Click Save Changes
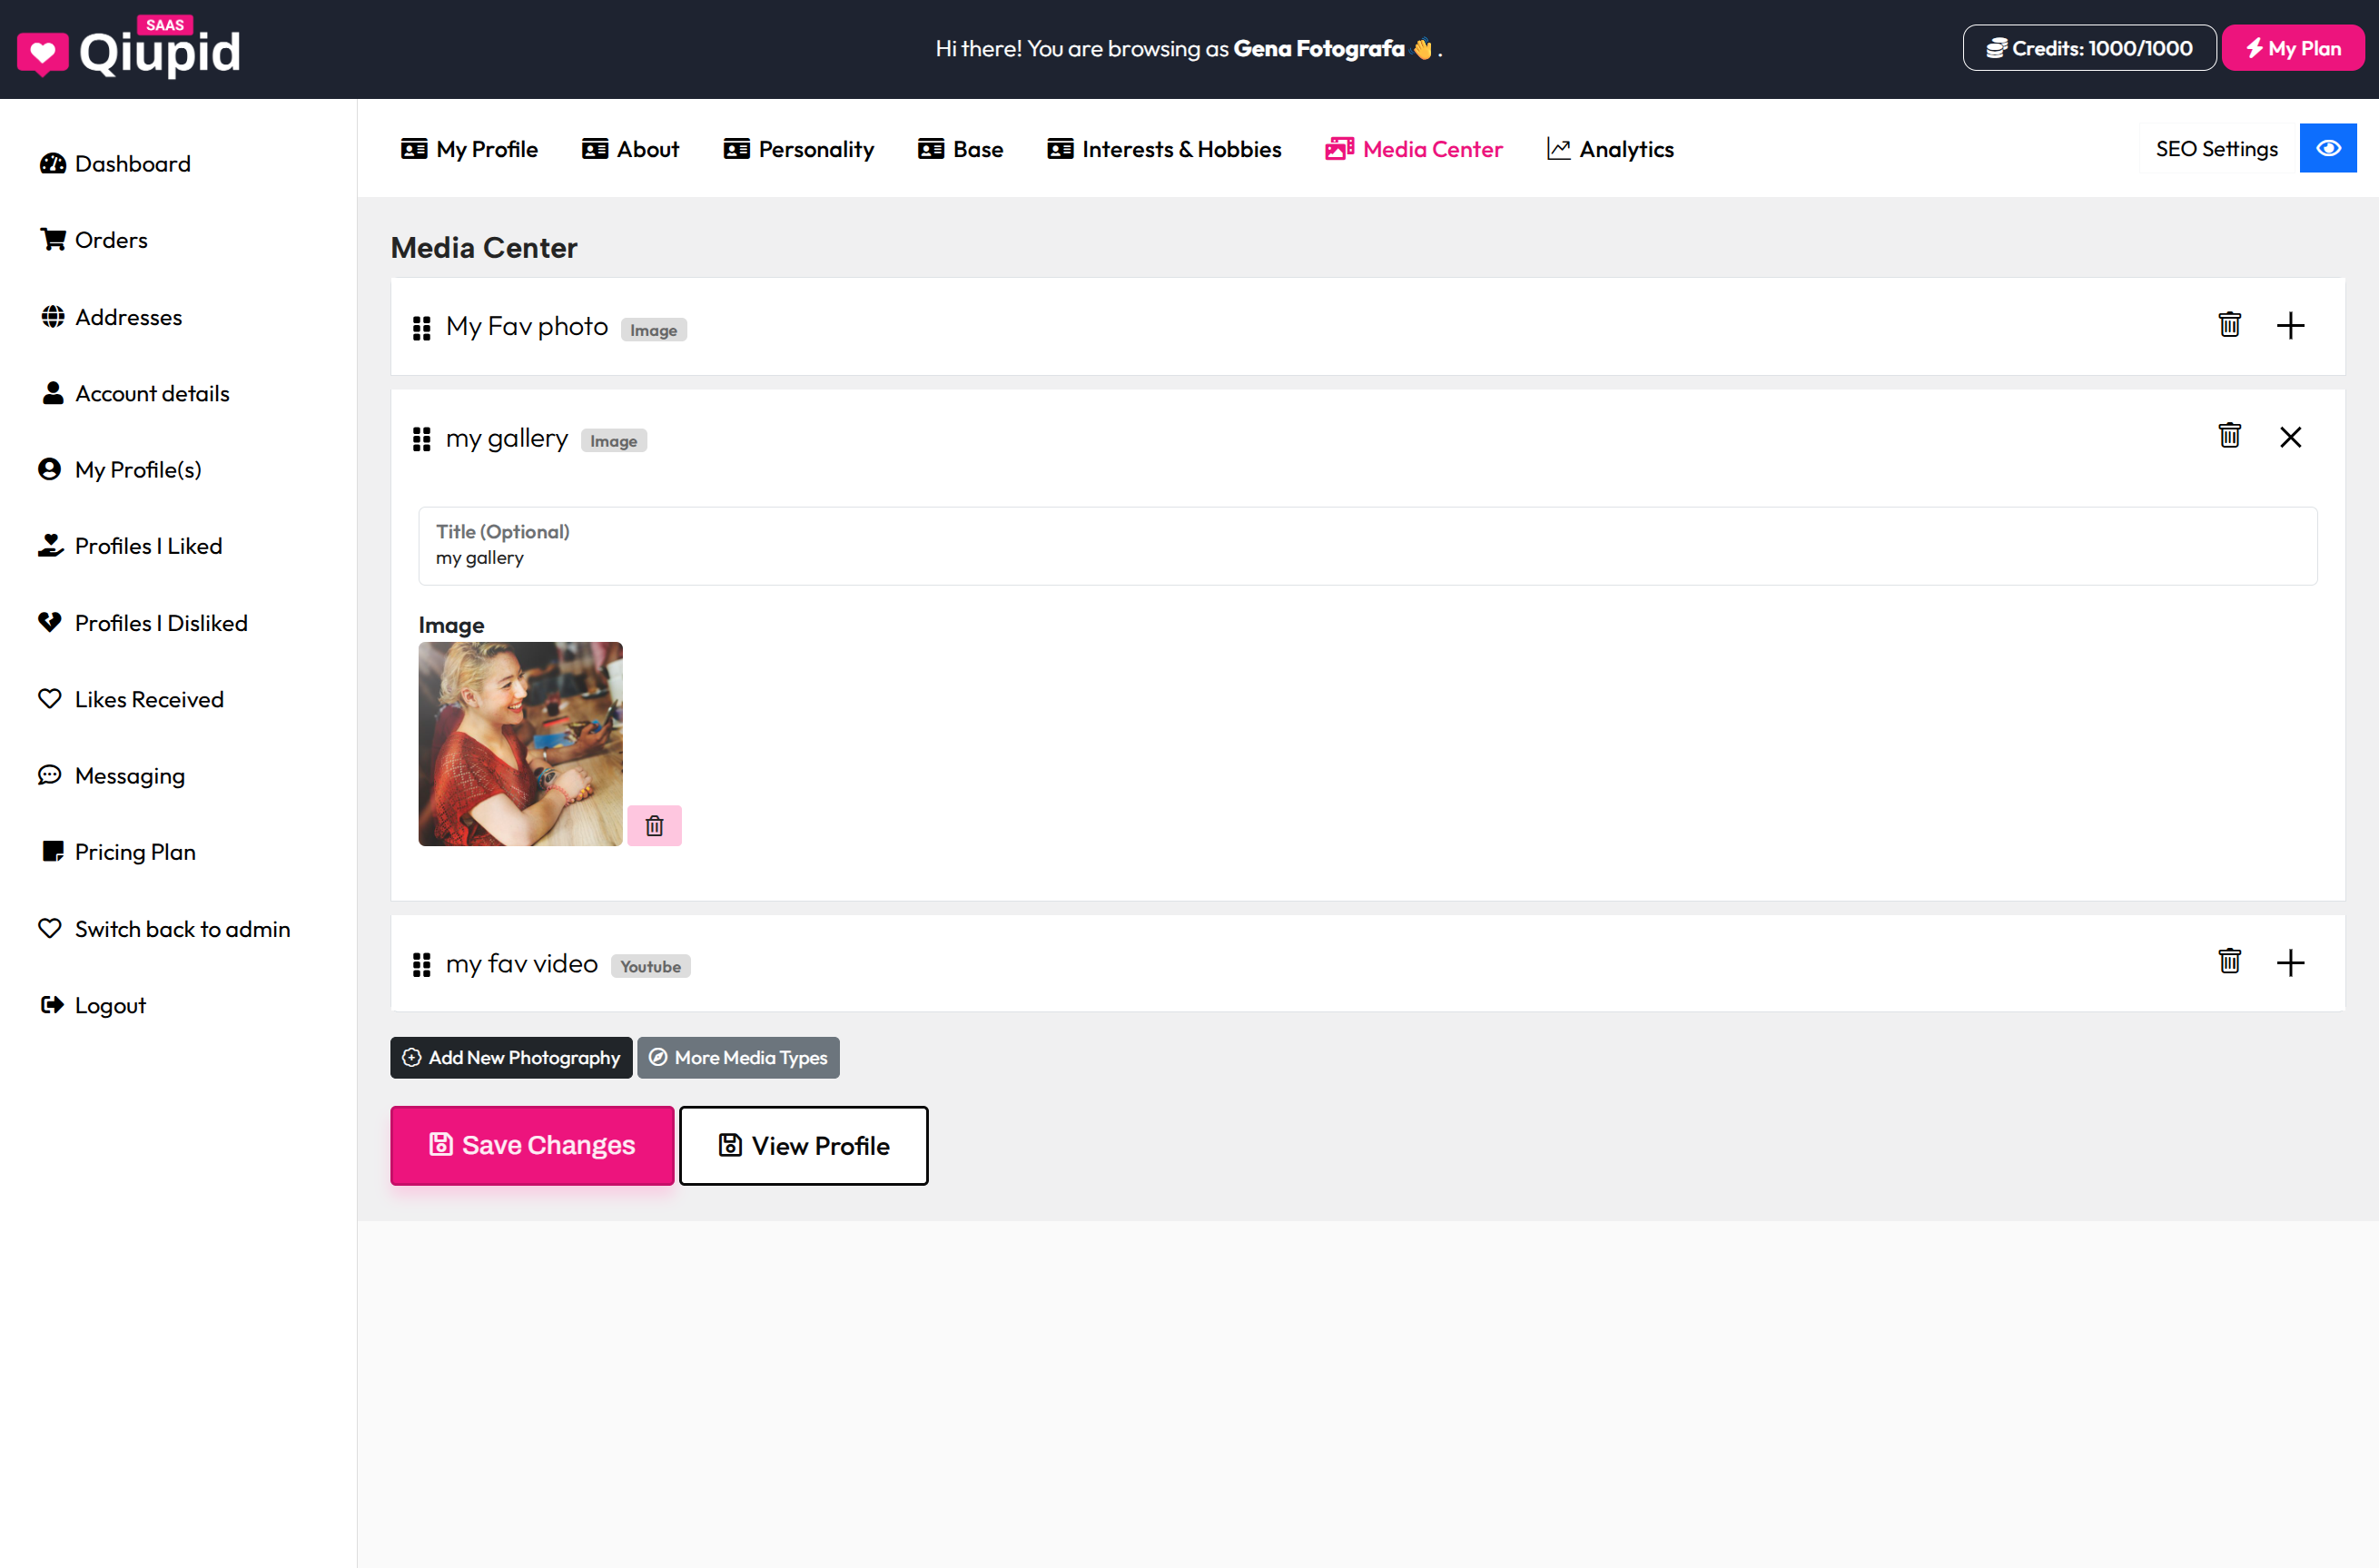The width and height of the screenshot is (2379, 1568). [531, 1145]
